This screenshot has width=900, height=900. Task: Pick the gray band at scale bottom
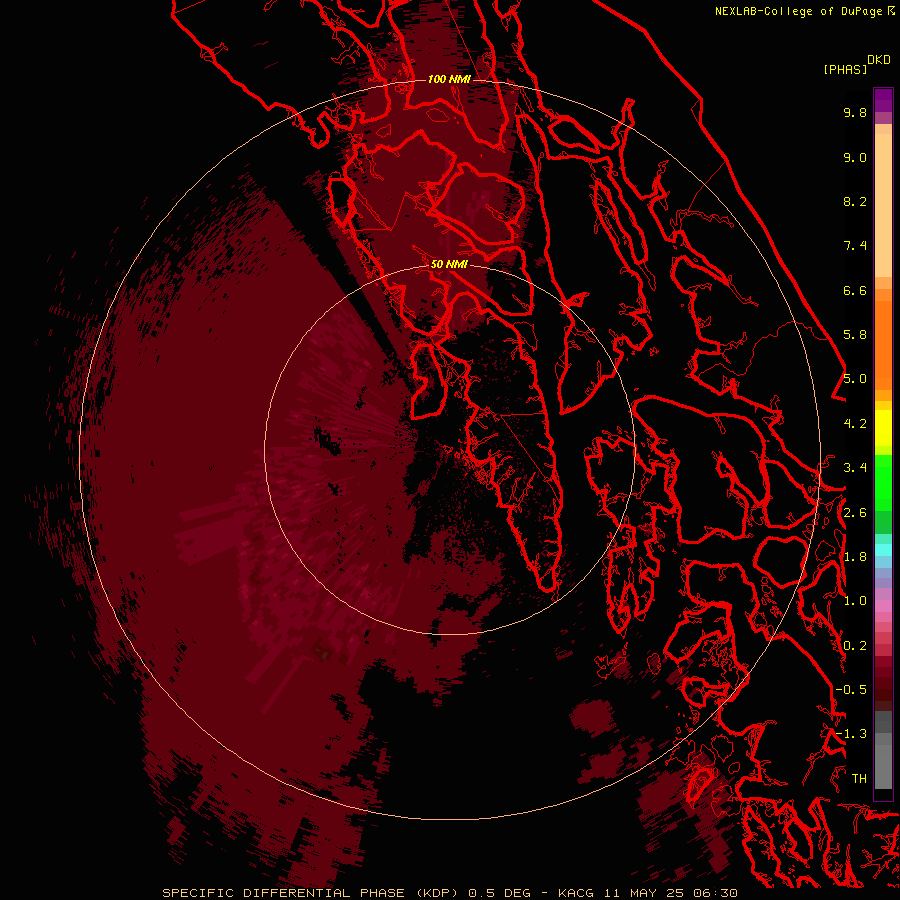(883, 752)
